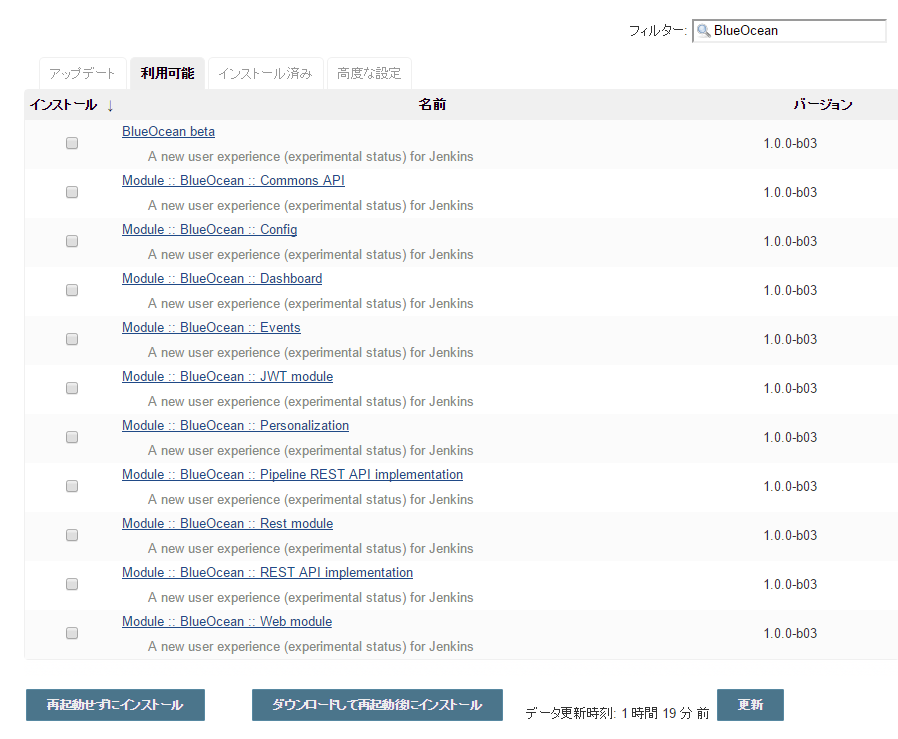Check the BlueOcean Personalization module checkbox
The image size is (898, 739).
click(71, 436)
